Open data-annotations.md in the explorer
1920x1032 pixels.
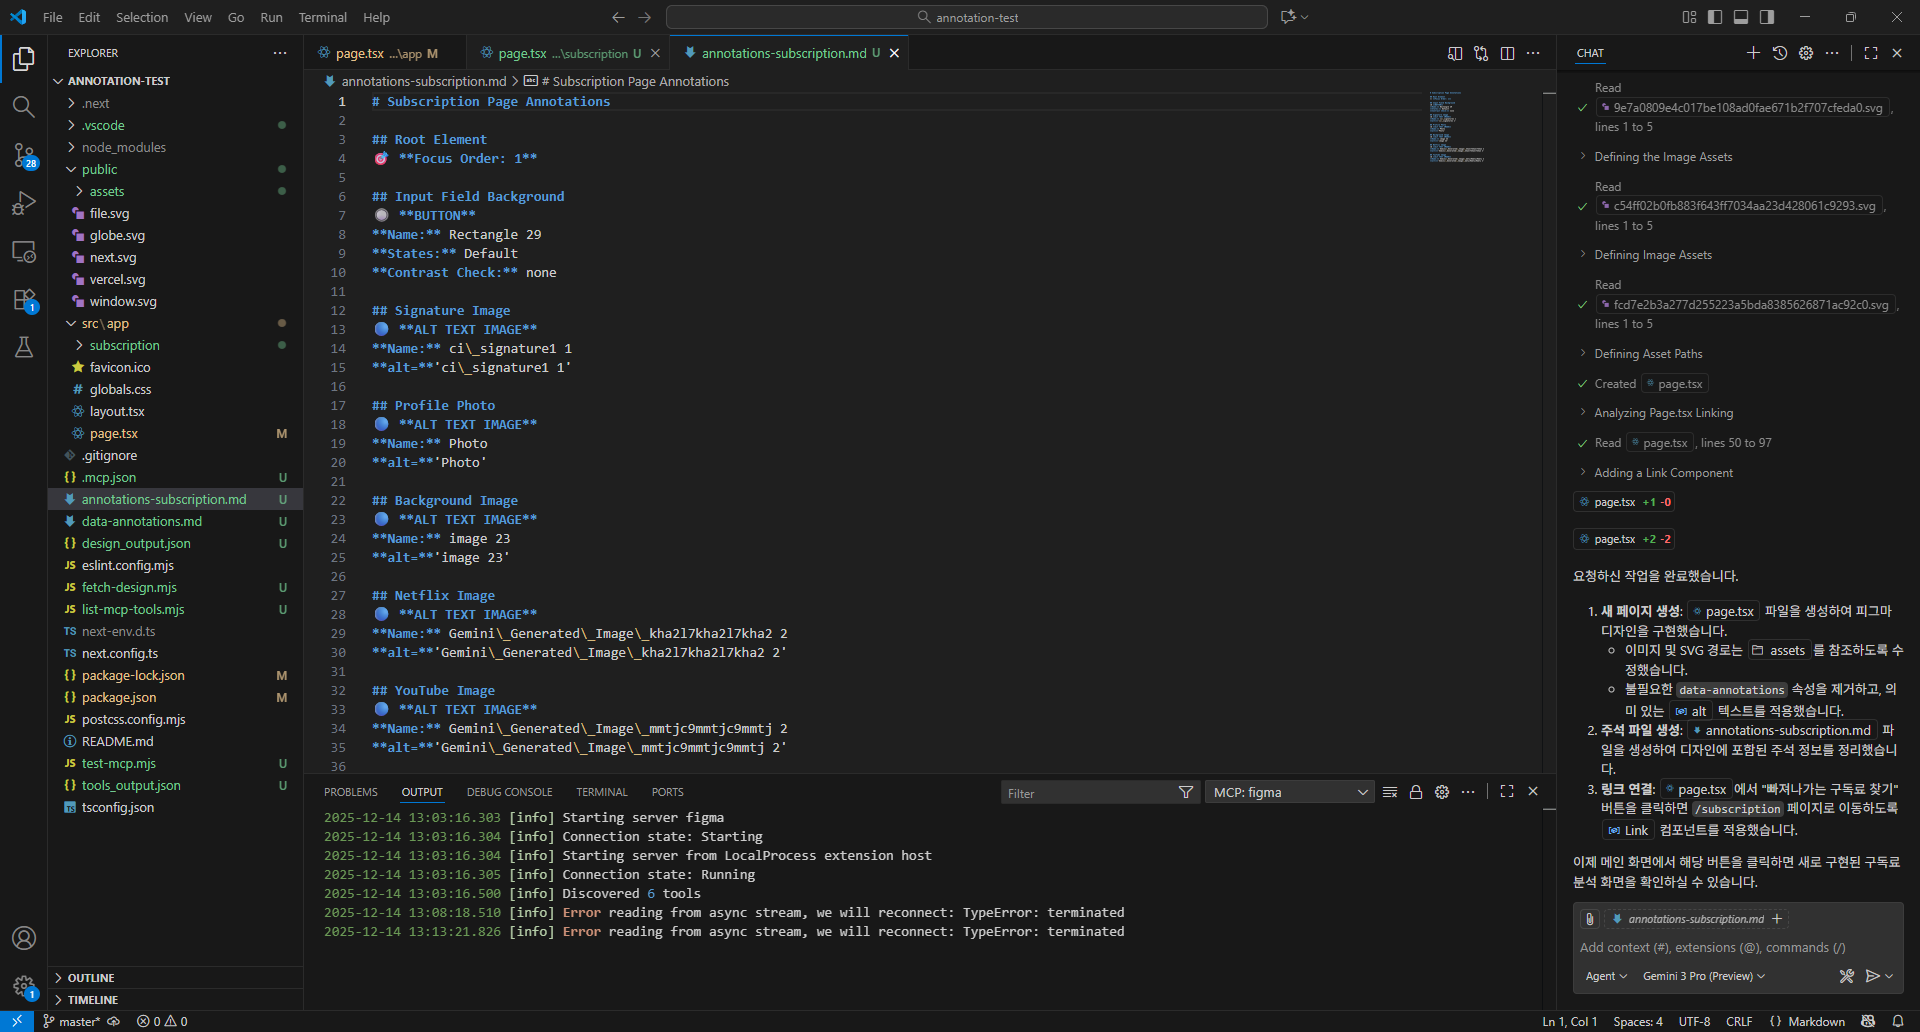142,521
